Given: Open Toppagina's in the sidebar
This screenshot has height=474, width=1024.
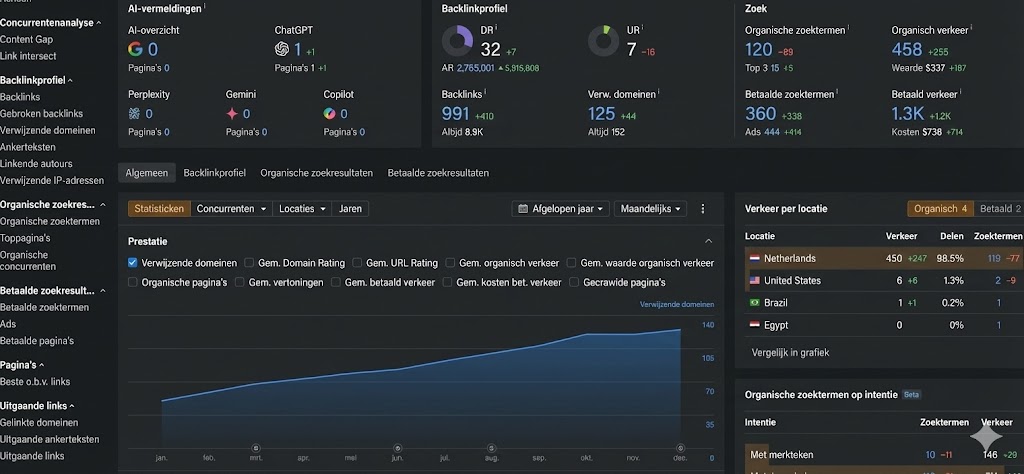Looking at the screenshot, I should [x=25, y=238].
